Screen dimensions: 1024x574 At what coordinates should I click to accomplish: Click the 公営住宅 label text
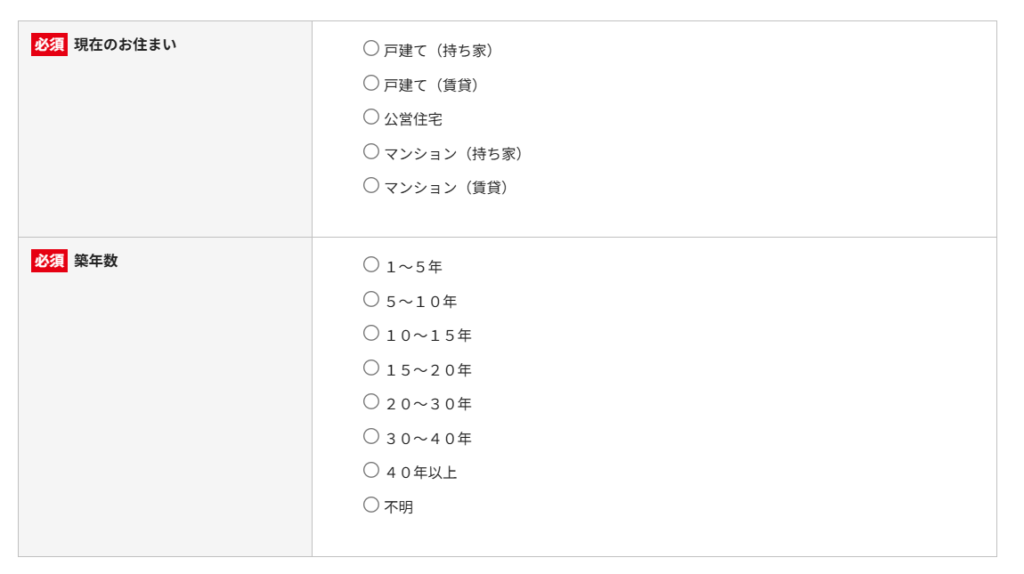[x=413, y=119]
